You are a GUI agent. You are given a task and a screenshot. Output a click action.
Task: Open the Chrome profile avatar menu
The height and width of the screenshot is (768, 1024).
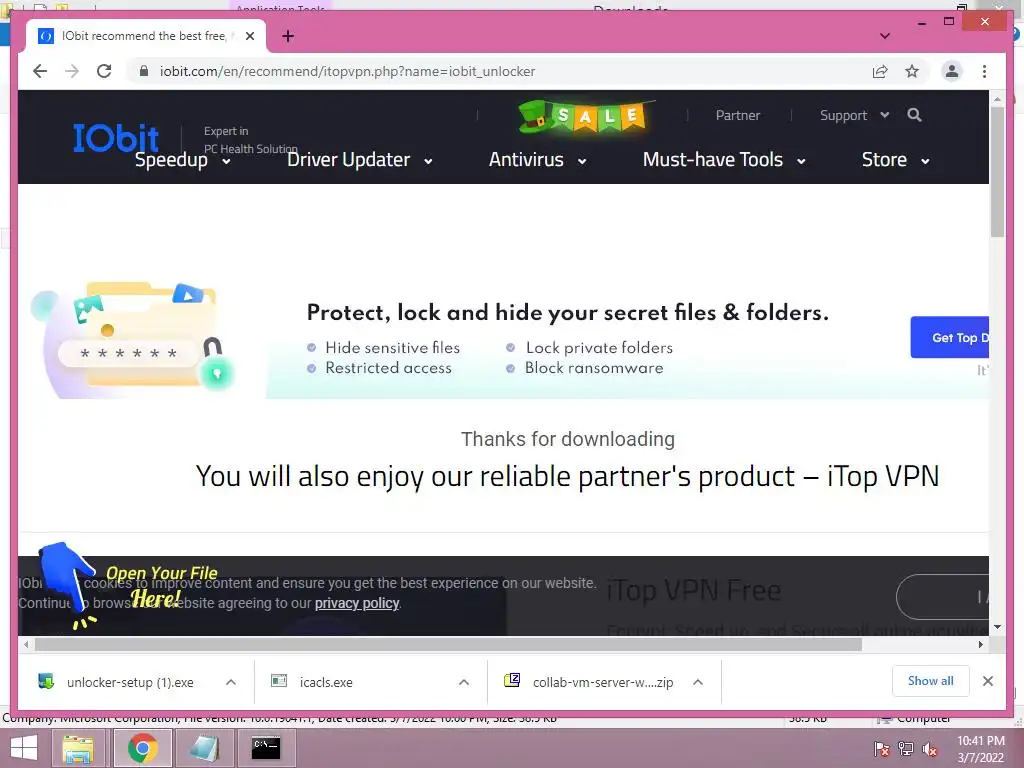pyautogui.click(x=952, y=71)
